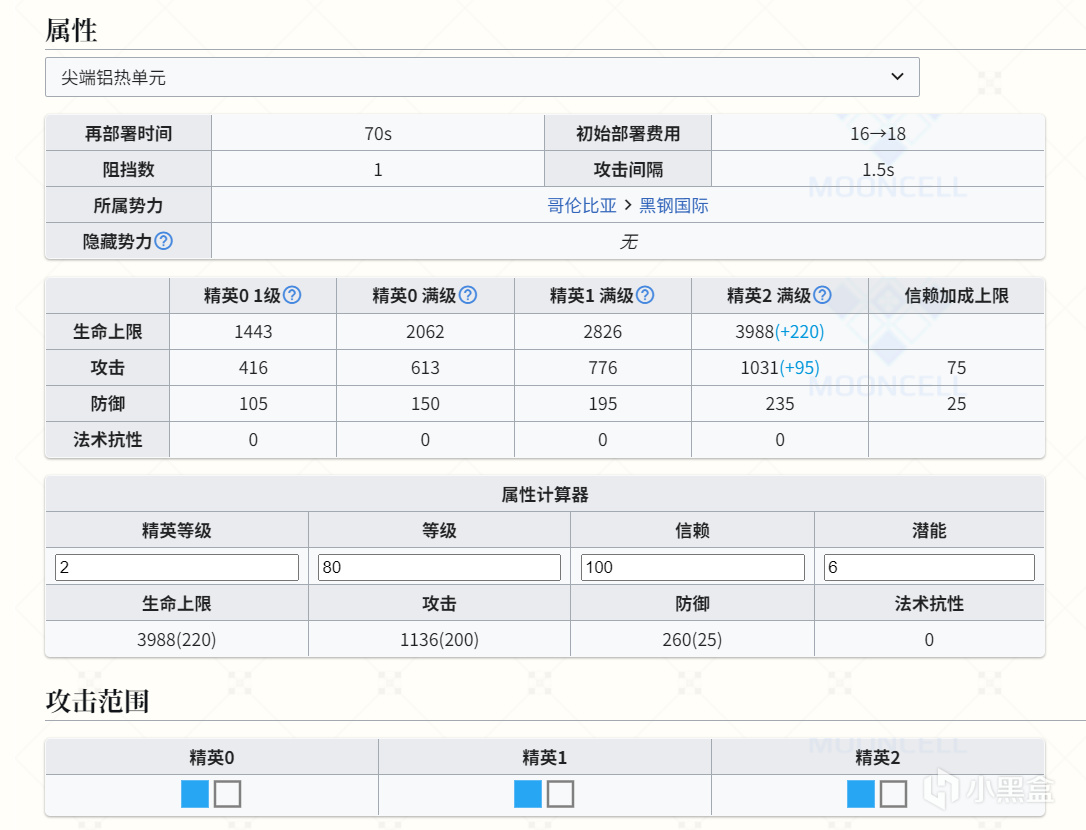The image size is (1086, 830).
Task: Click the 属性计算器 table header
Action: [545, 495]
